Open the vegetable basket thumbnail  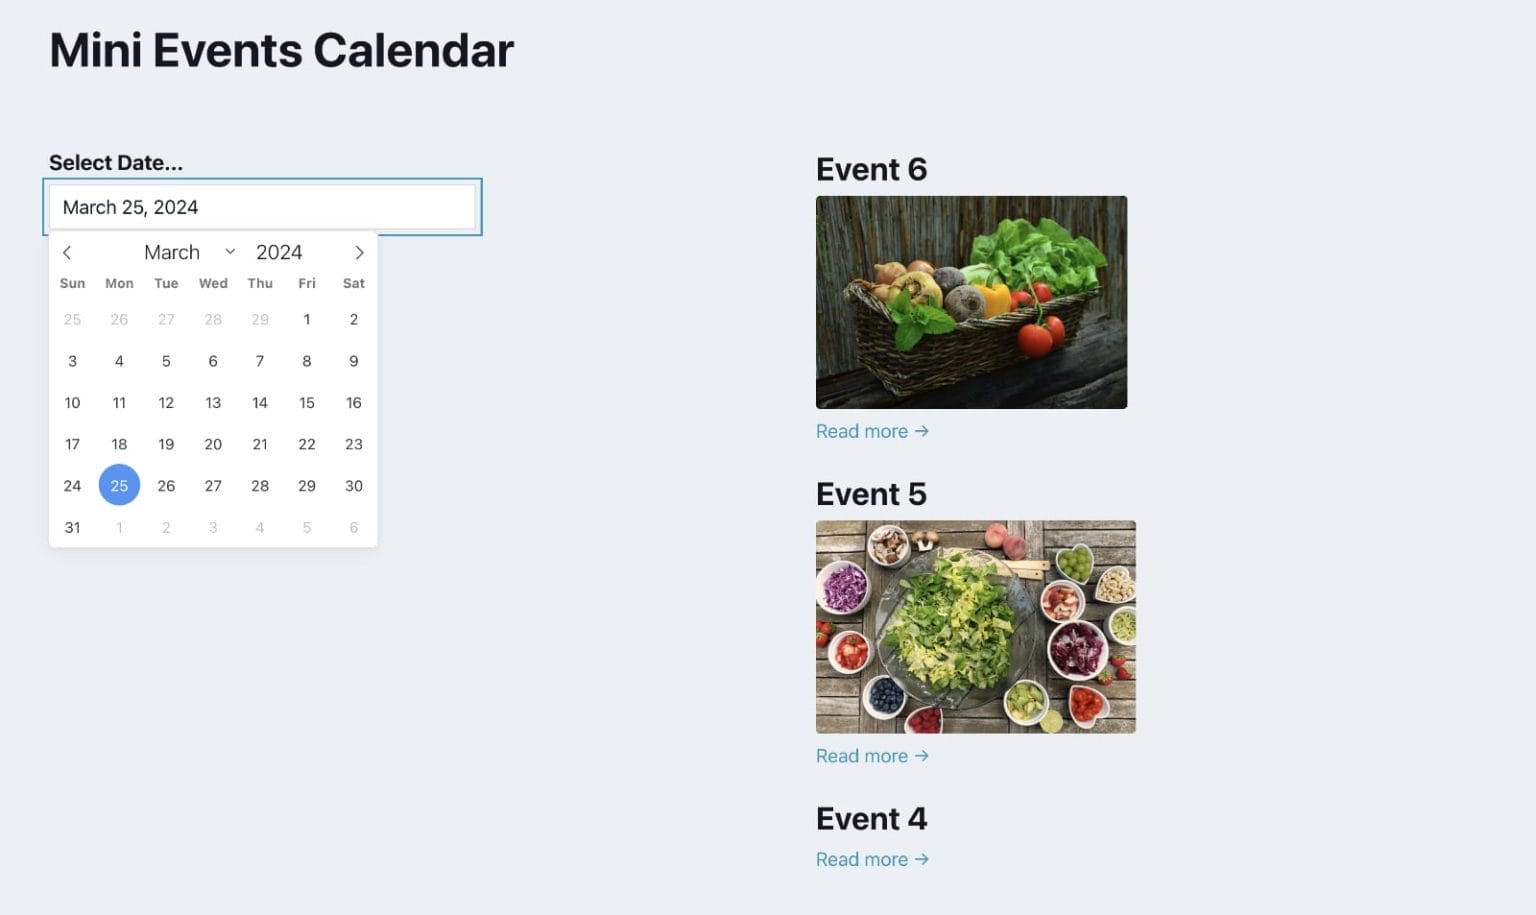(x=971, y=302)
